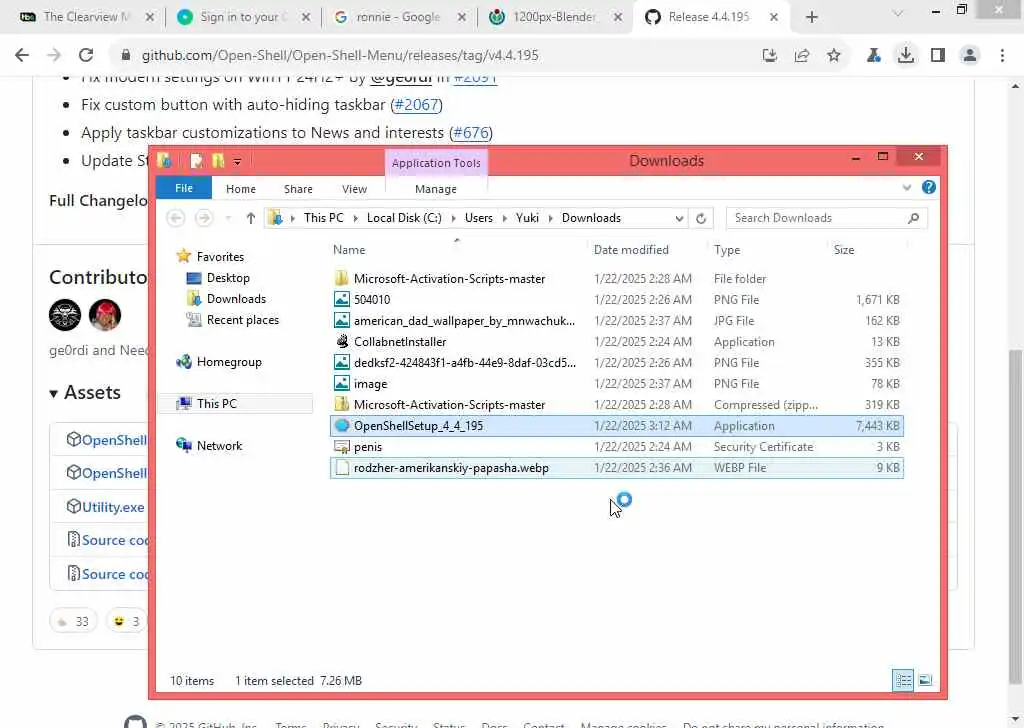Open Chrome profile avatar
The image size is (1024, 728).
pyautogui.click(x=970, y=55)
